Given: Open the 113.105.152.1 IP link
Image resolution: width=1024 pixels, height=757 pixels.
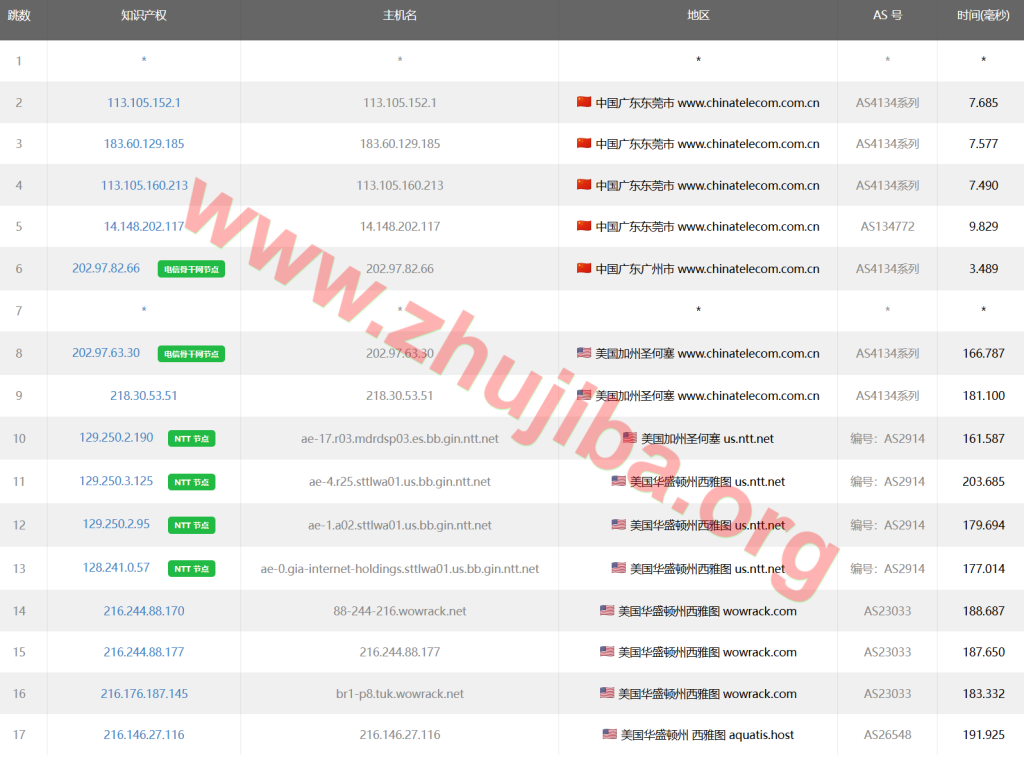Looking at the screenshot, I should coord(143,102).
